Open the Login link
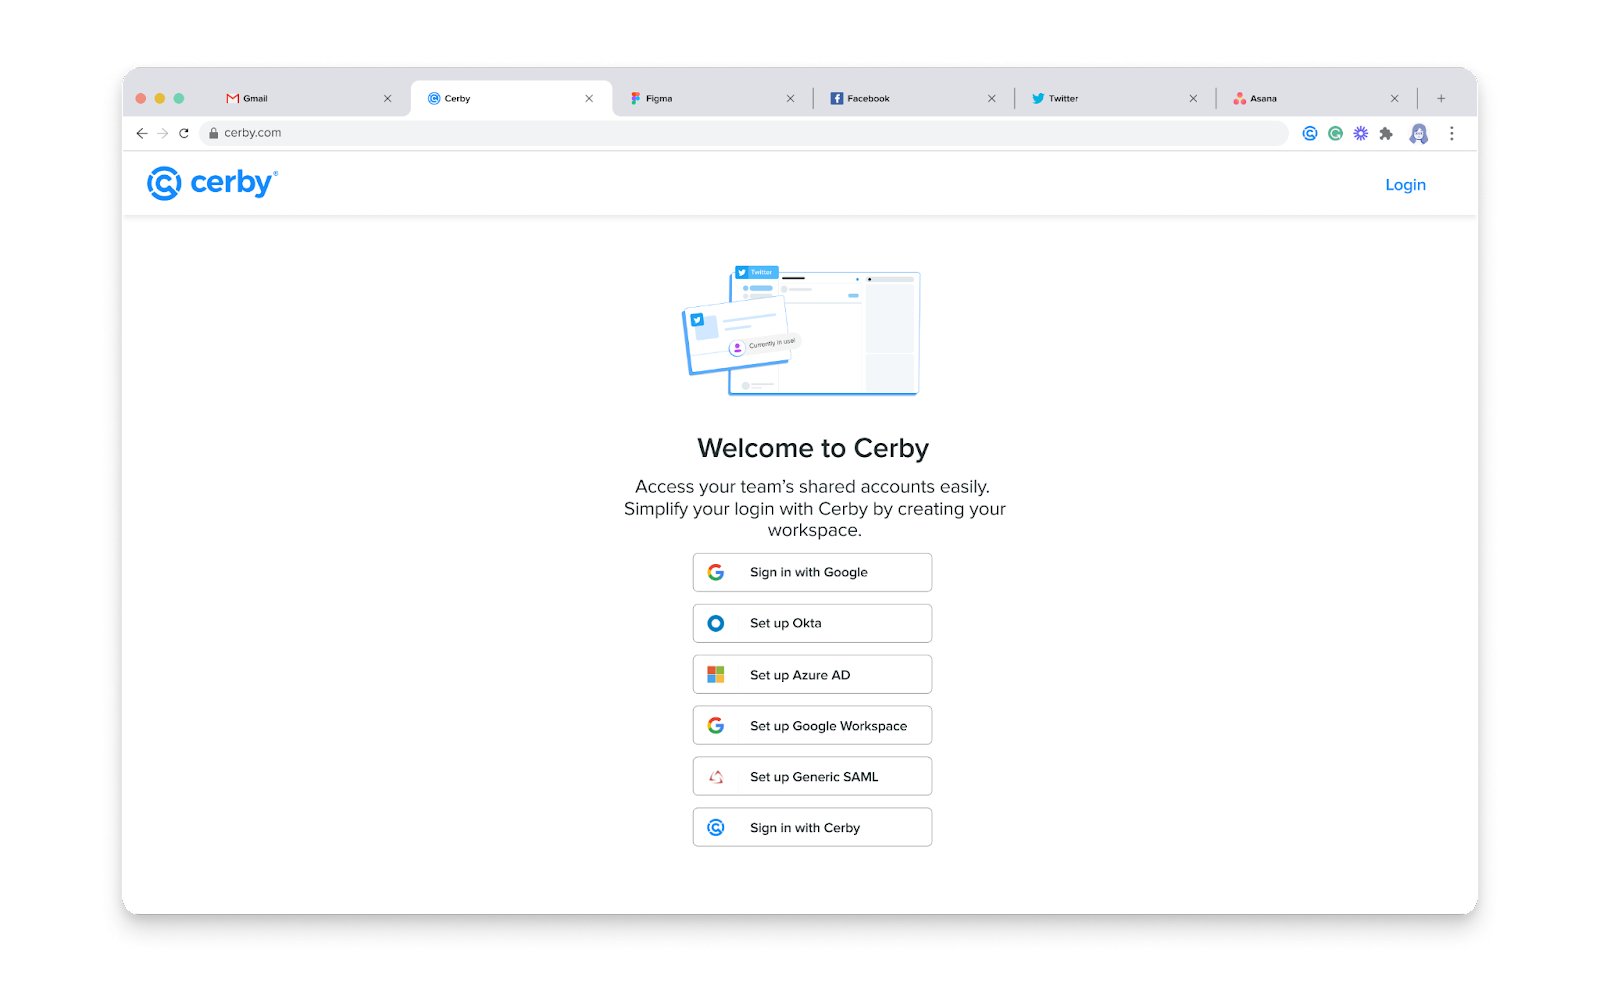The height and width of the screenshot is (982, 1600). (1405, 185)
